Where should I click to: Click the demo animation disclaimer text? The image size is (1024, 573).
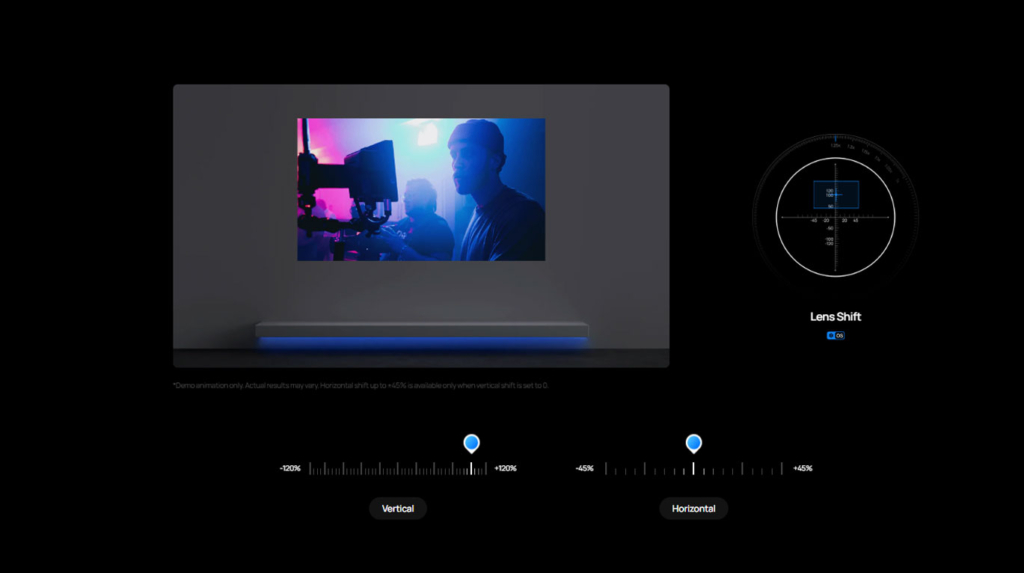click(x=360, y=385)
